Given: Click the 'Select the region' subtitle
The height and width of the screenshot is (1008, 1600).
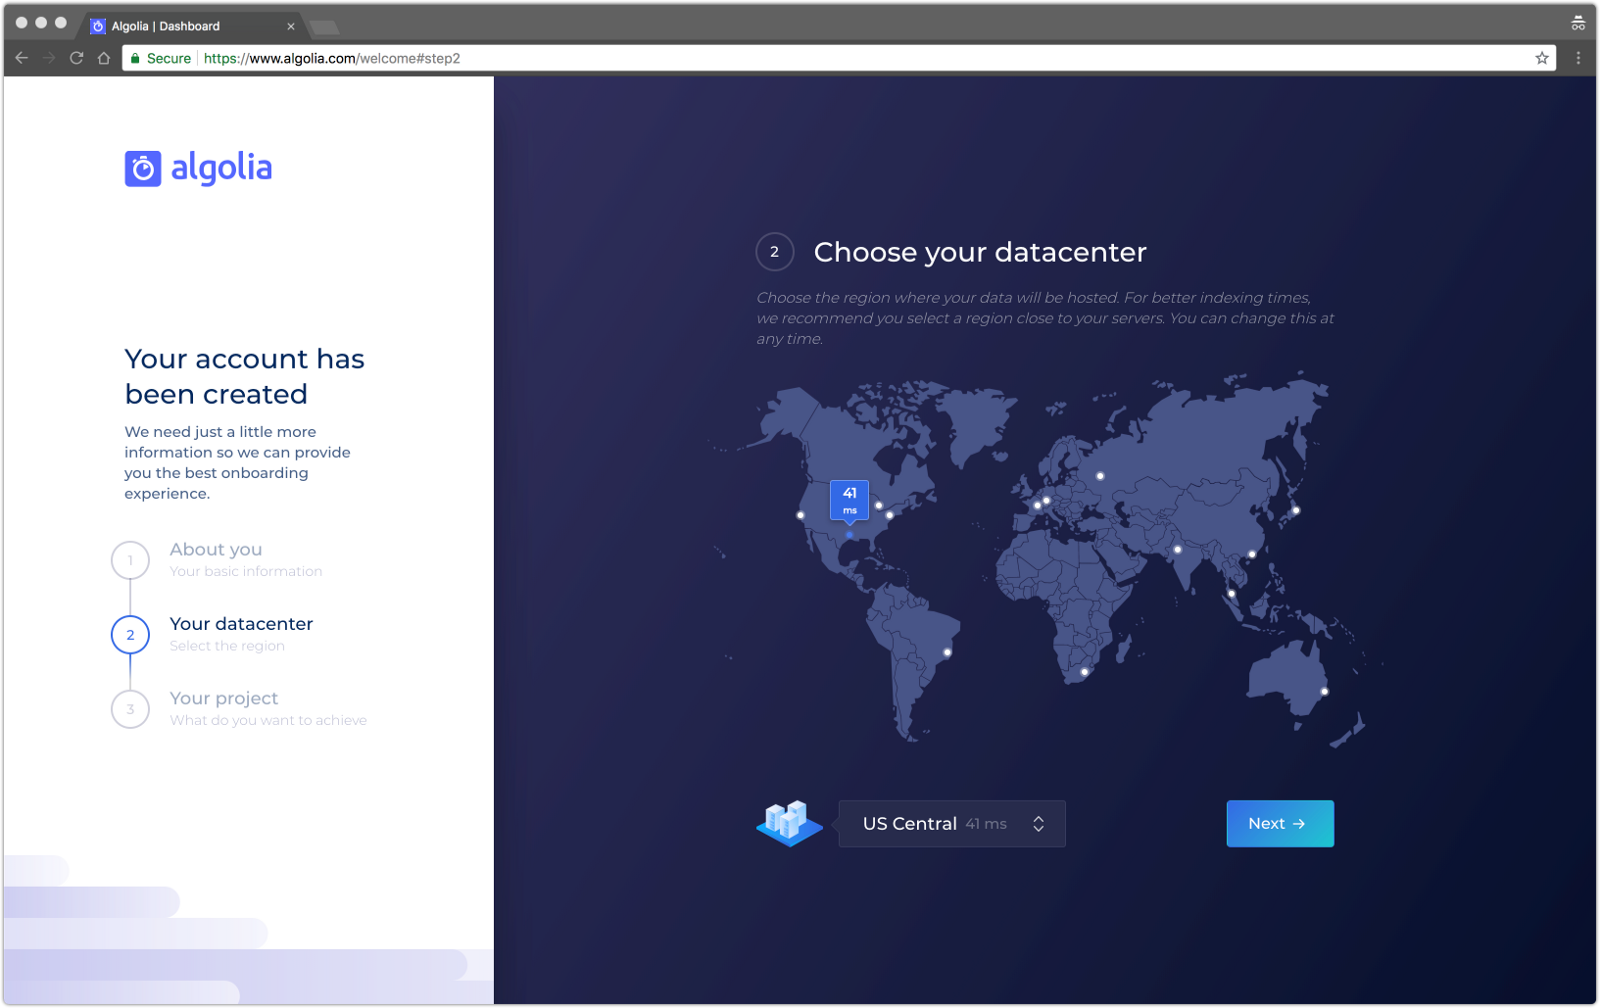Looking at the screenshot, I should [x=227, y=646].
